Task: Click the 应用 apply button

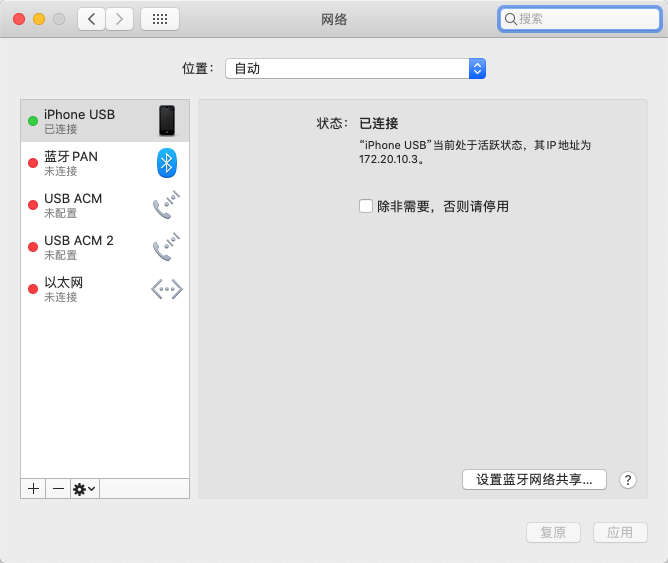Action: [x=620, y=532]
